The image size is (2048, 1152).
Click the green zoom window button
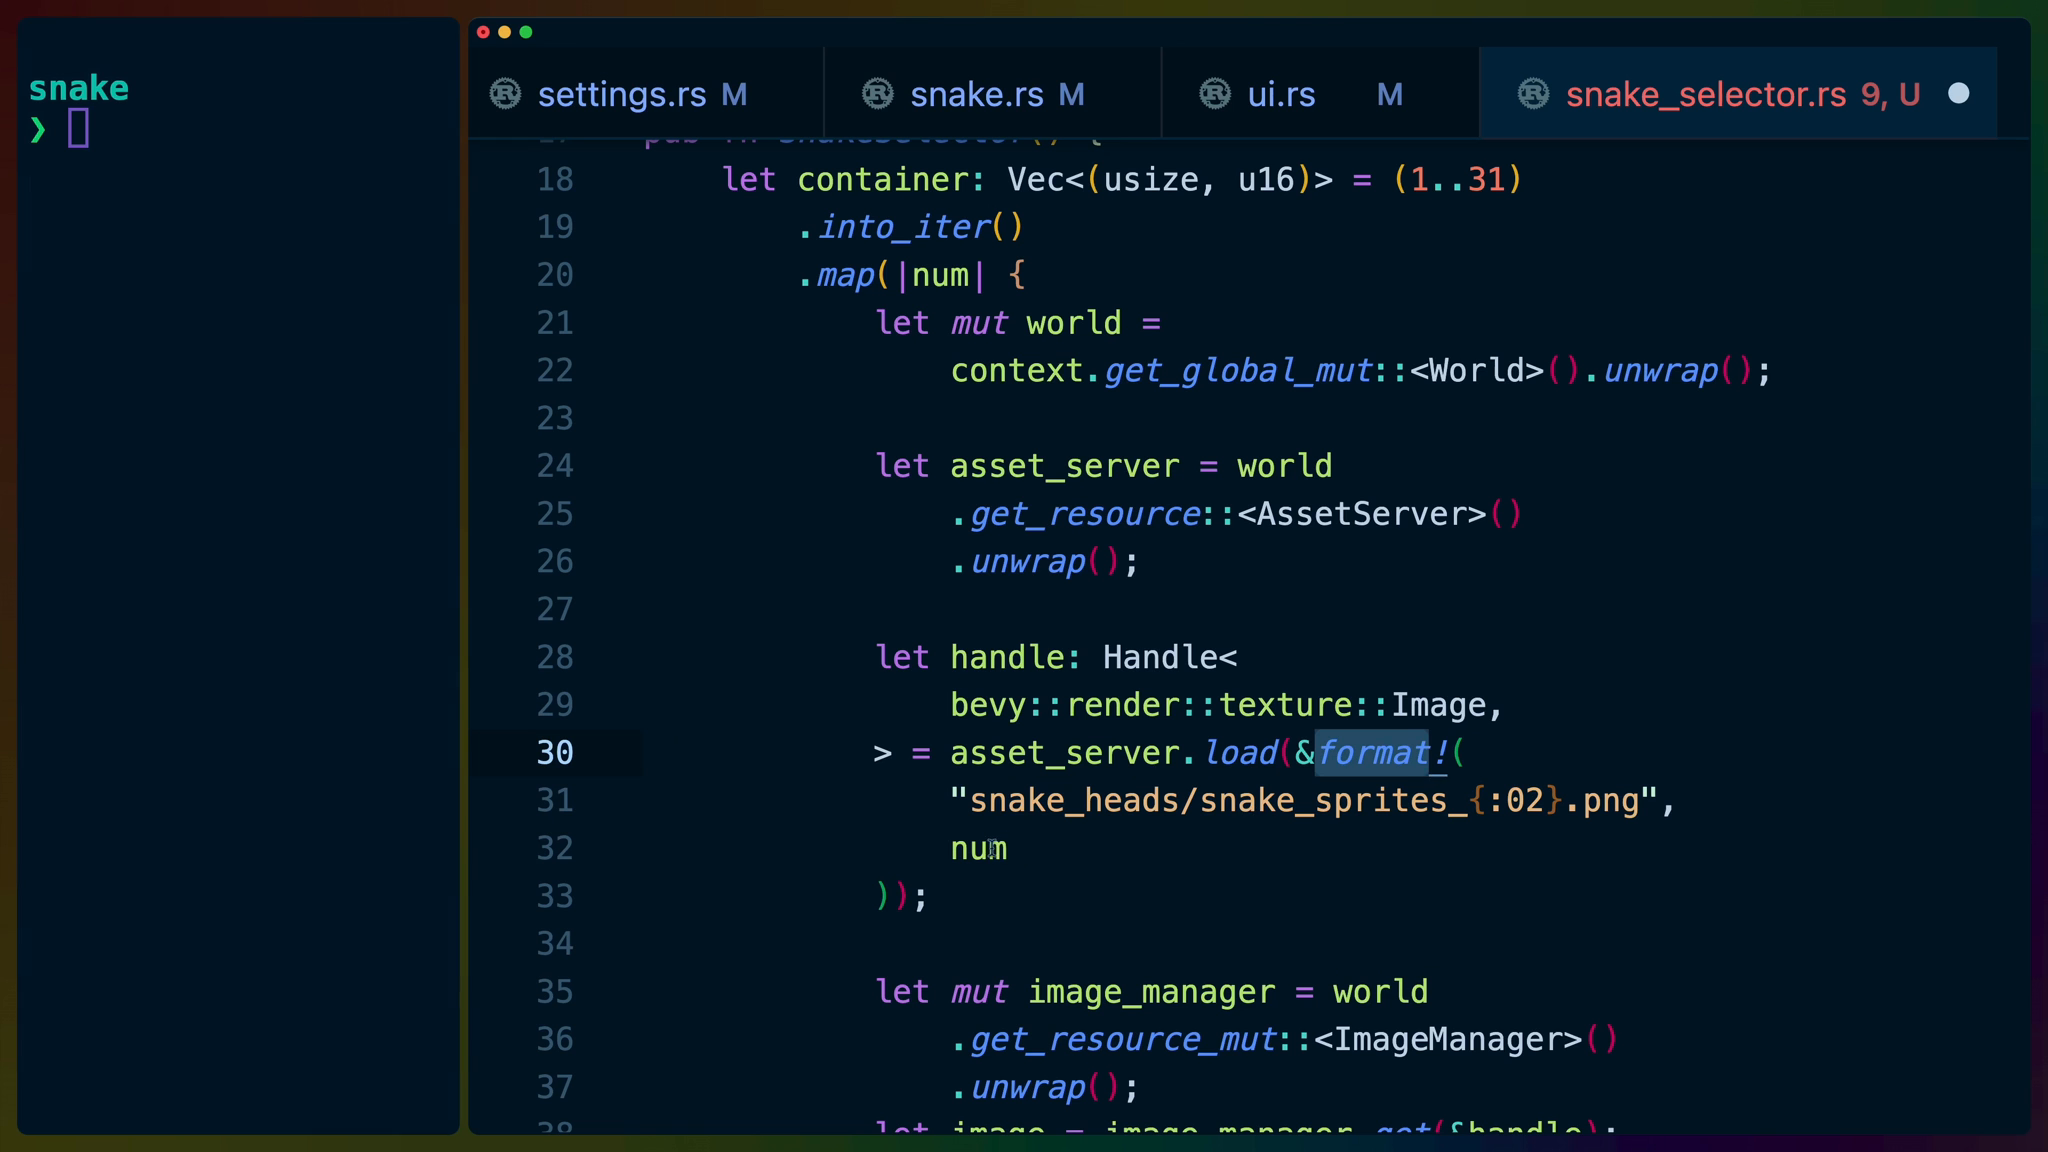coord(526,32)
